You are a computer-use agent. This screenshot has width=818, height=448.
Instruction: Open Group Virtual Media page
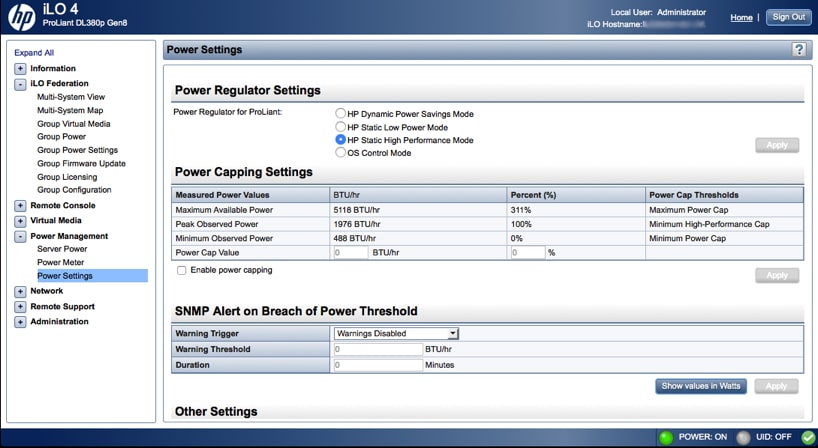click(74, 124)
